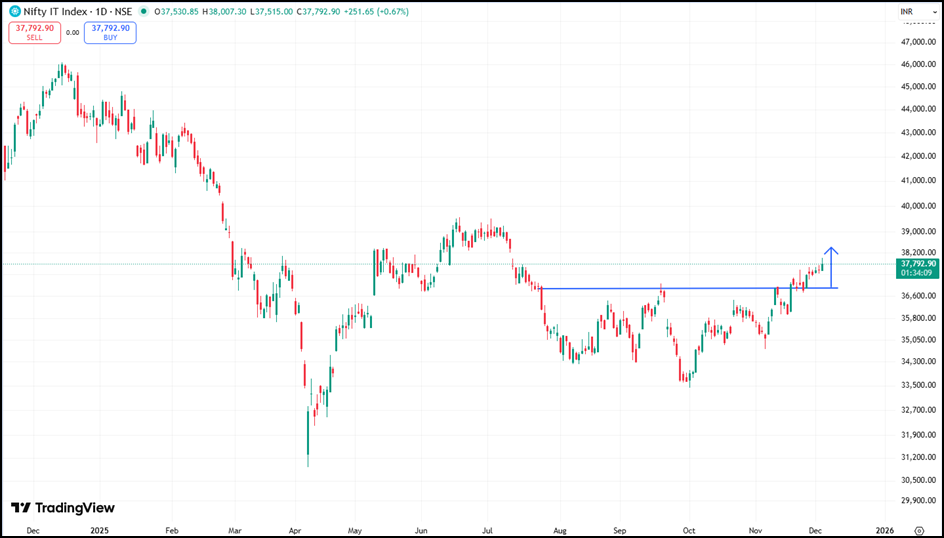Click the 29,900.00 price axis label
Viewport: 944px width, 538px height.
point(918,499)
